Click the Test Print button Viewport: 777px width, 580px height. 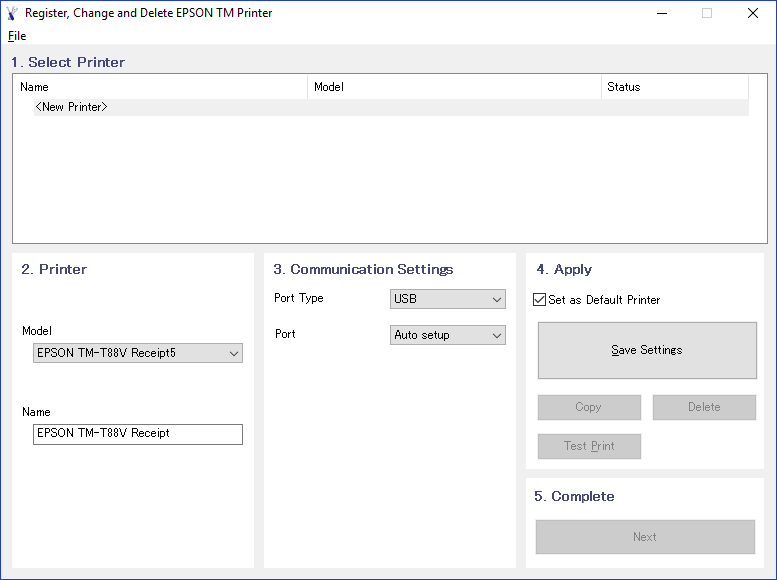589,446
